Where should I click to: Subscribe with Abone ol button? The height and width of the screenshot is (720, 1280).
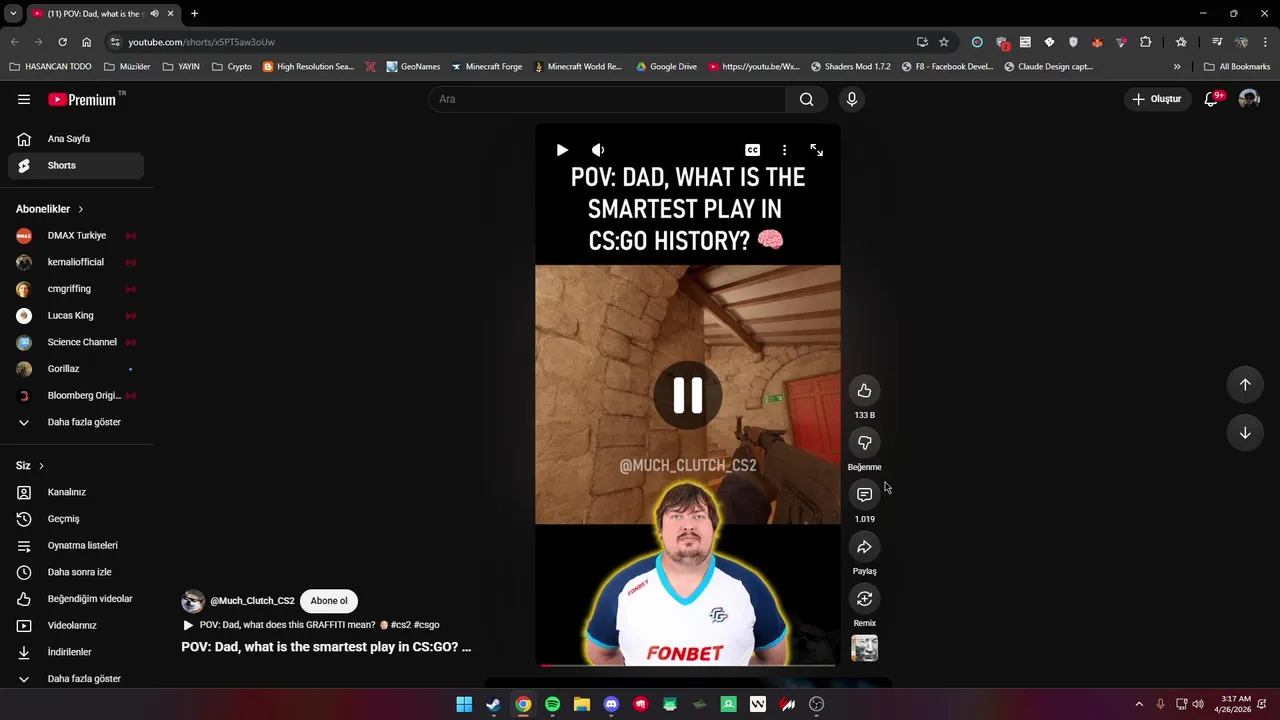click(x=329, y=601)
